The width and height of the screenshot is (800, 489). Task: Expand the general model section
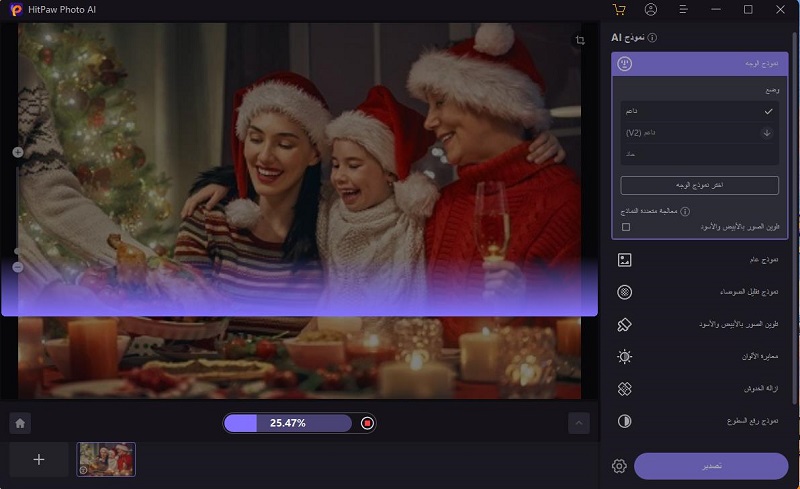coord(699,260)
